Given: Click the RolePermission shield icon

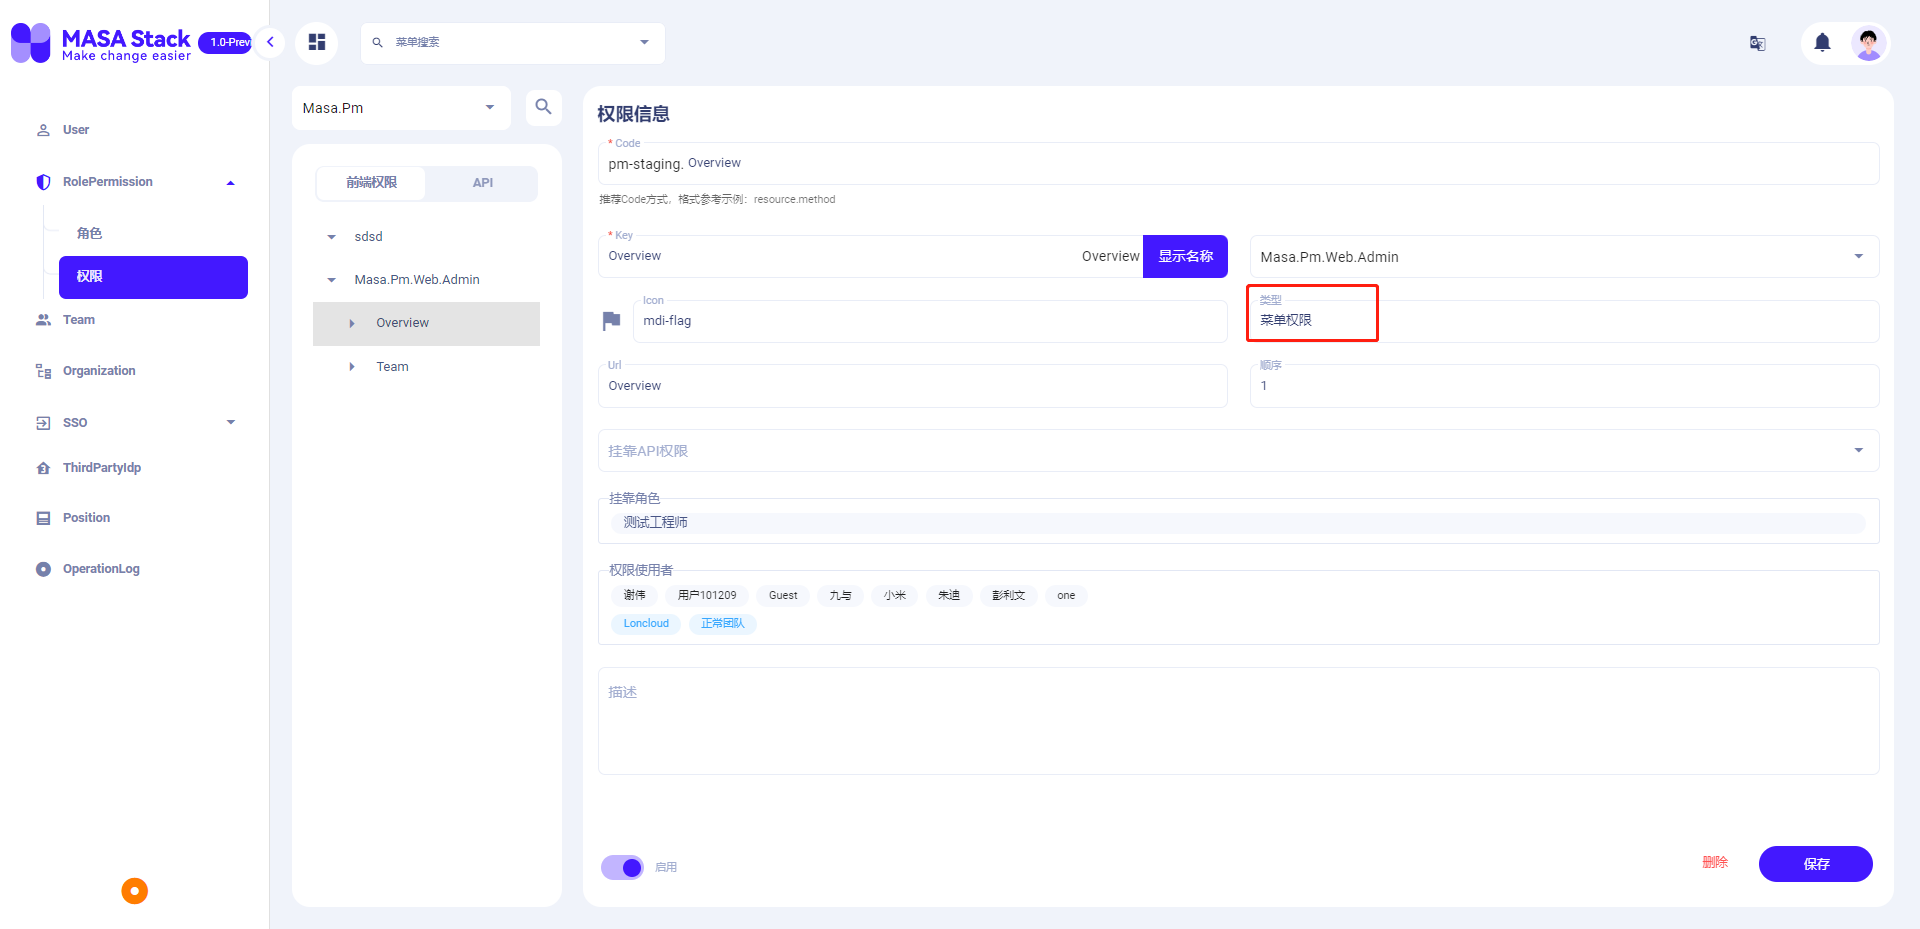Looking at the screenshot, I should click(x=42, y=181).
